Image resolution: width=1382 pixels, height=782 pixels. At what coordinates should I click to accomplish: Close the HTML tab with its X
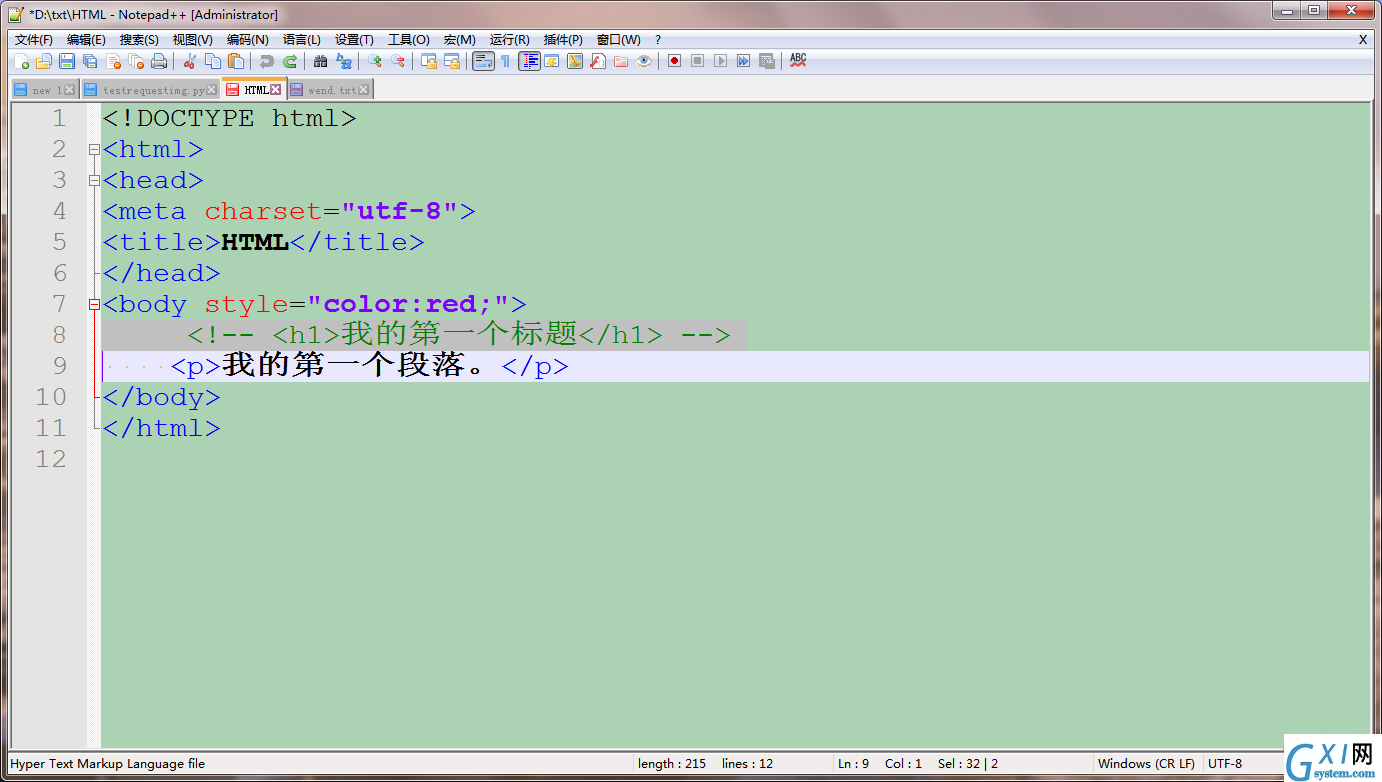pyautogui.click(x=276, y=90)
